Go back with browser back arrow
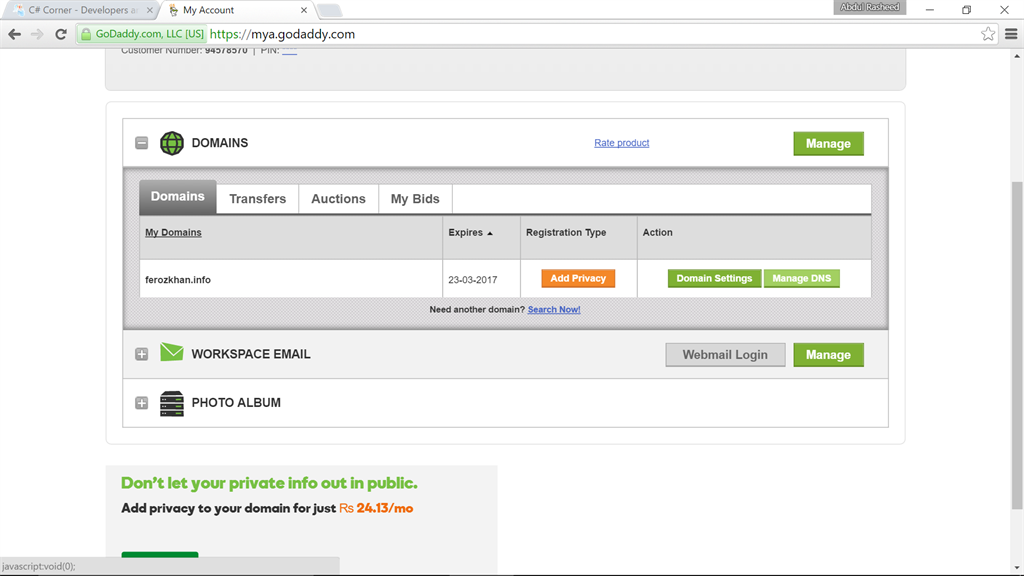 click(14, 34)
